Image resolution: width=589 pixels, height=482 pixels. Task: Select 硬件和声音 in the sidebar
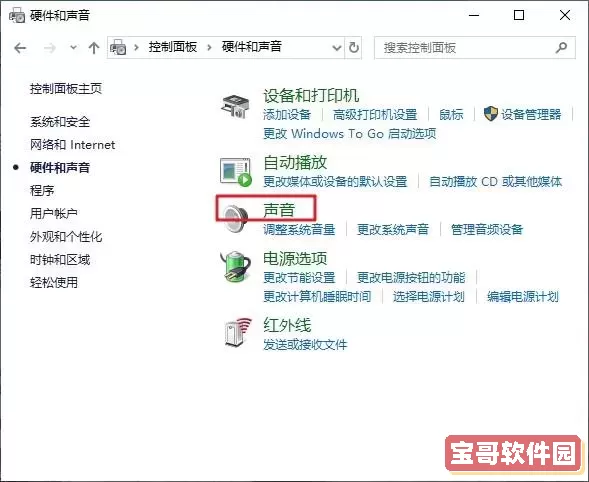tap(60, 168)
